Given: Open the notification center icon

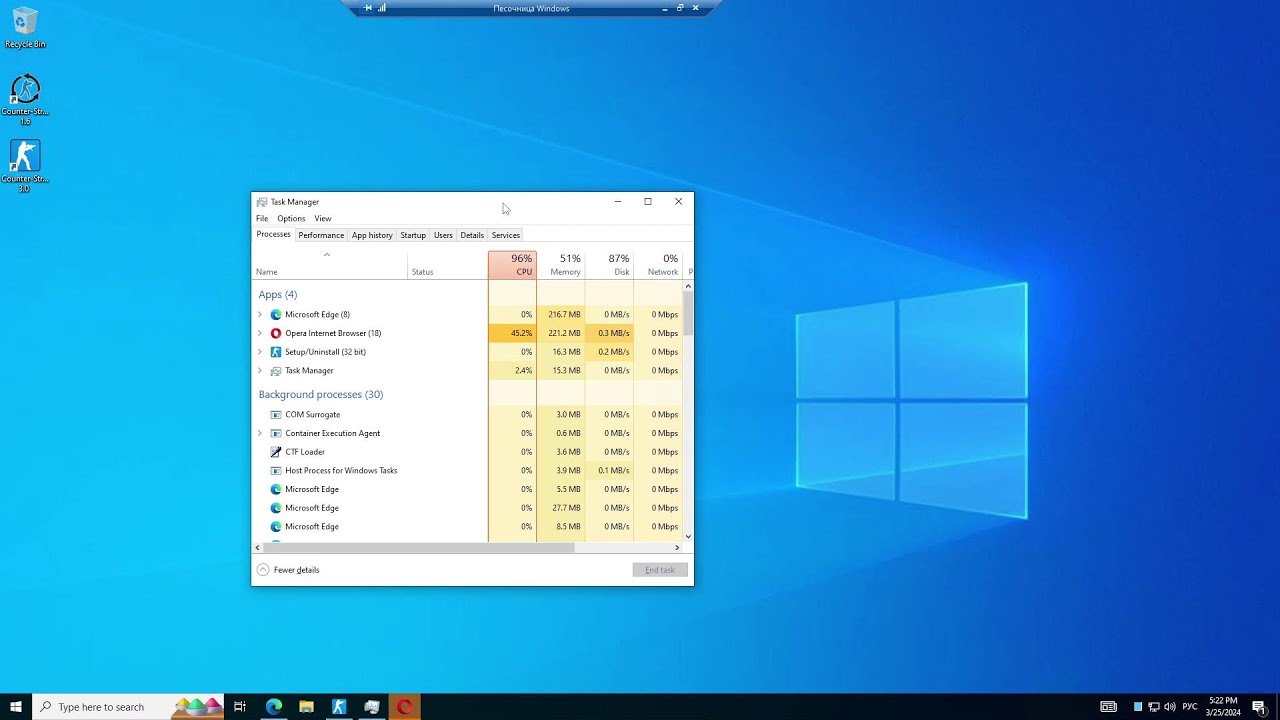Looking at the screenshot, I should point(1259,707).
